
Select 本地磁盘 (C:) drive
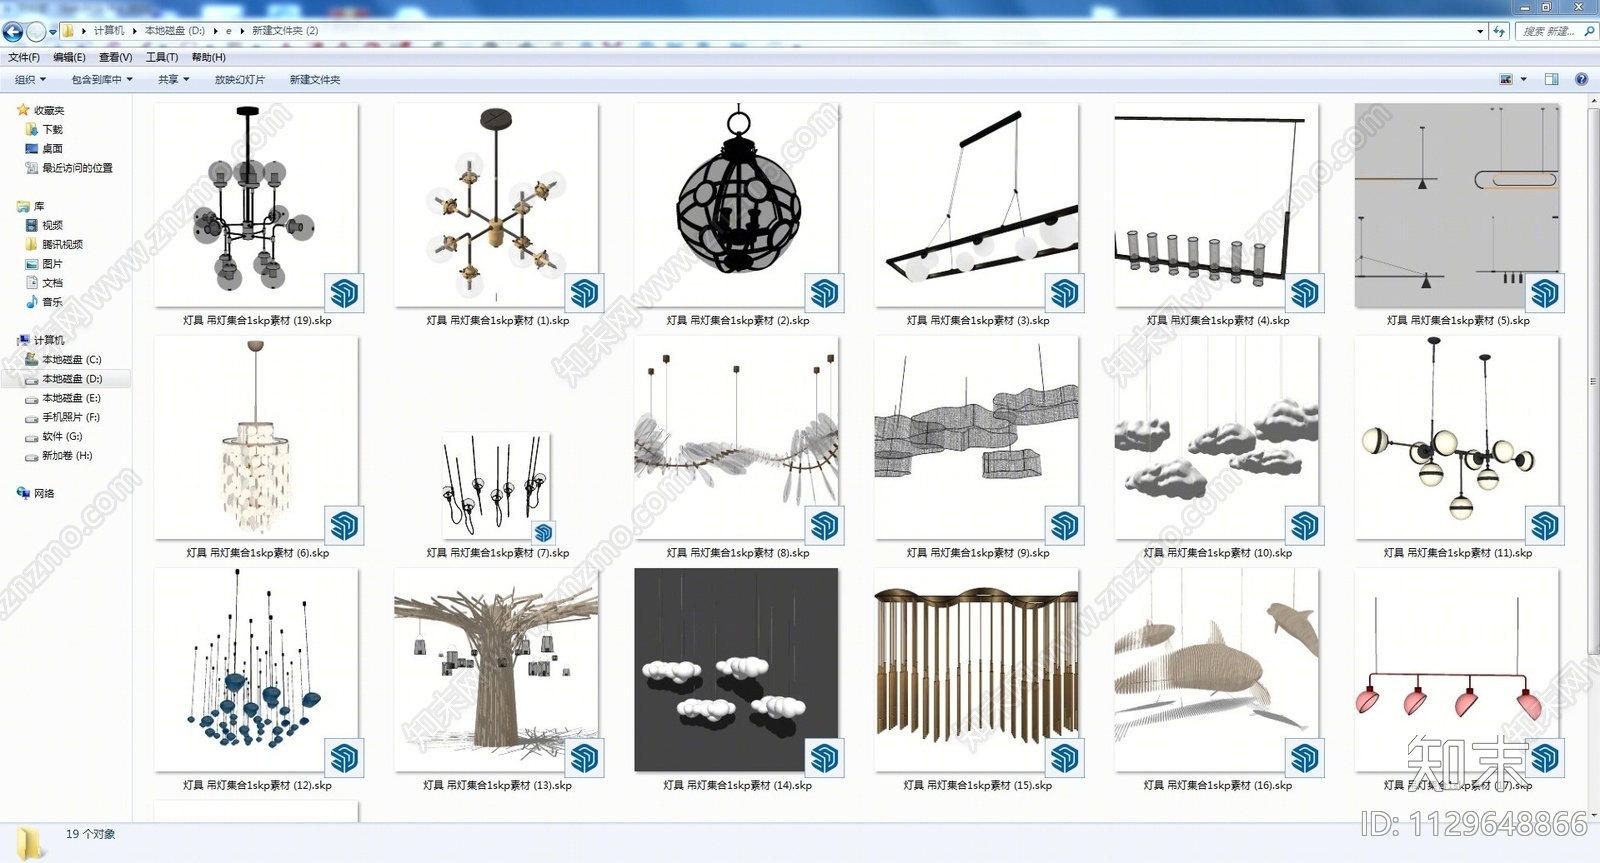pos(64,359)
